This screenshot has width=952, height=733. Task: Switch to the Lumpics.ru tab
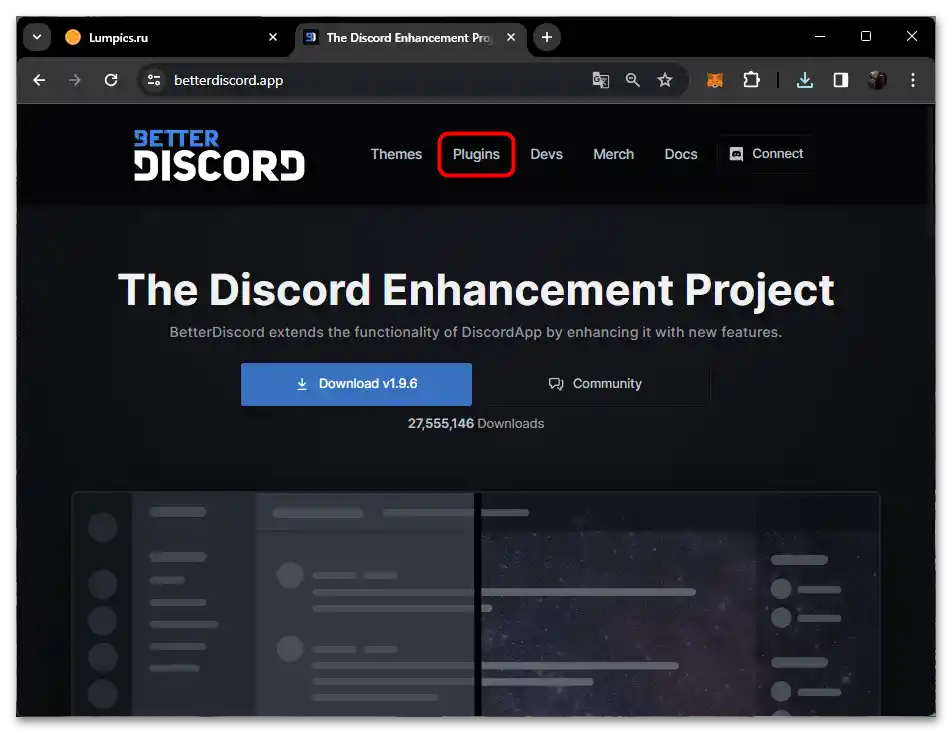pos(170,38)
